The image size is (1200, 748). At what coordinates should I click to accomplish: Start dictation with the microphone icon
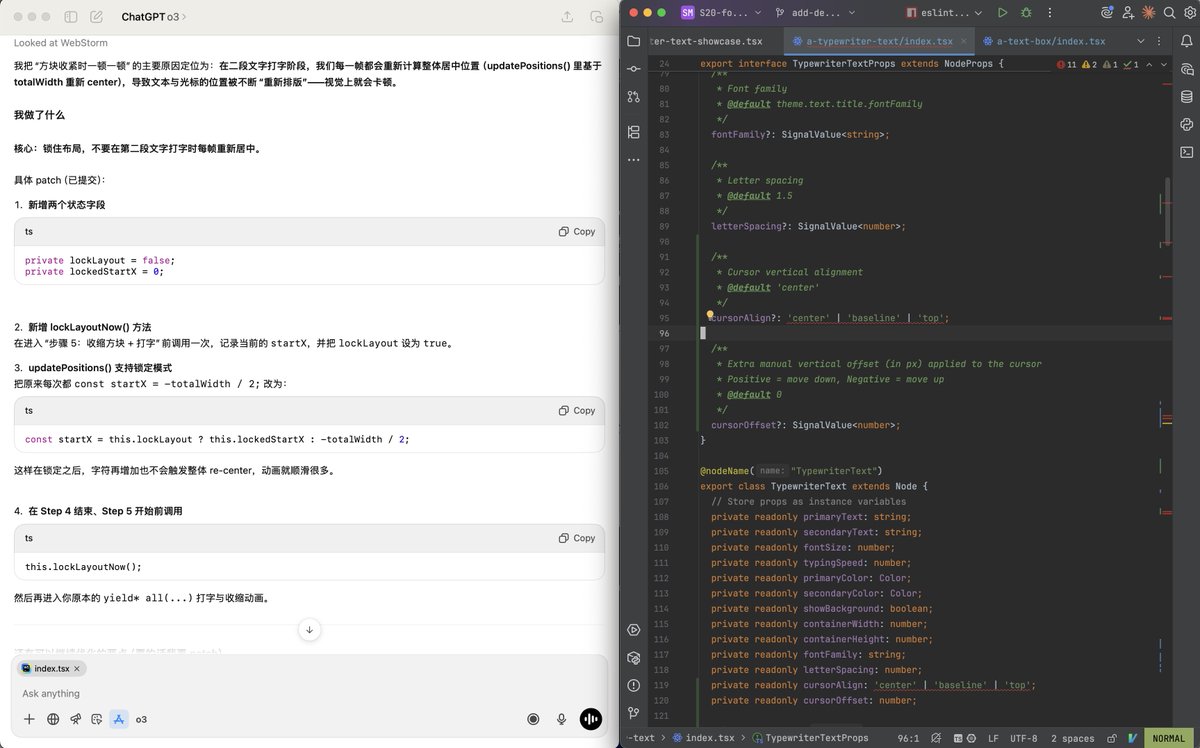[x=562, y=719]
